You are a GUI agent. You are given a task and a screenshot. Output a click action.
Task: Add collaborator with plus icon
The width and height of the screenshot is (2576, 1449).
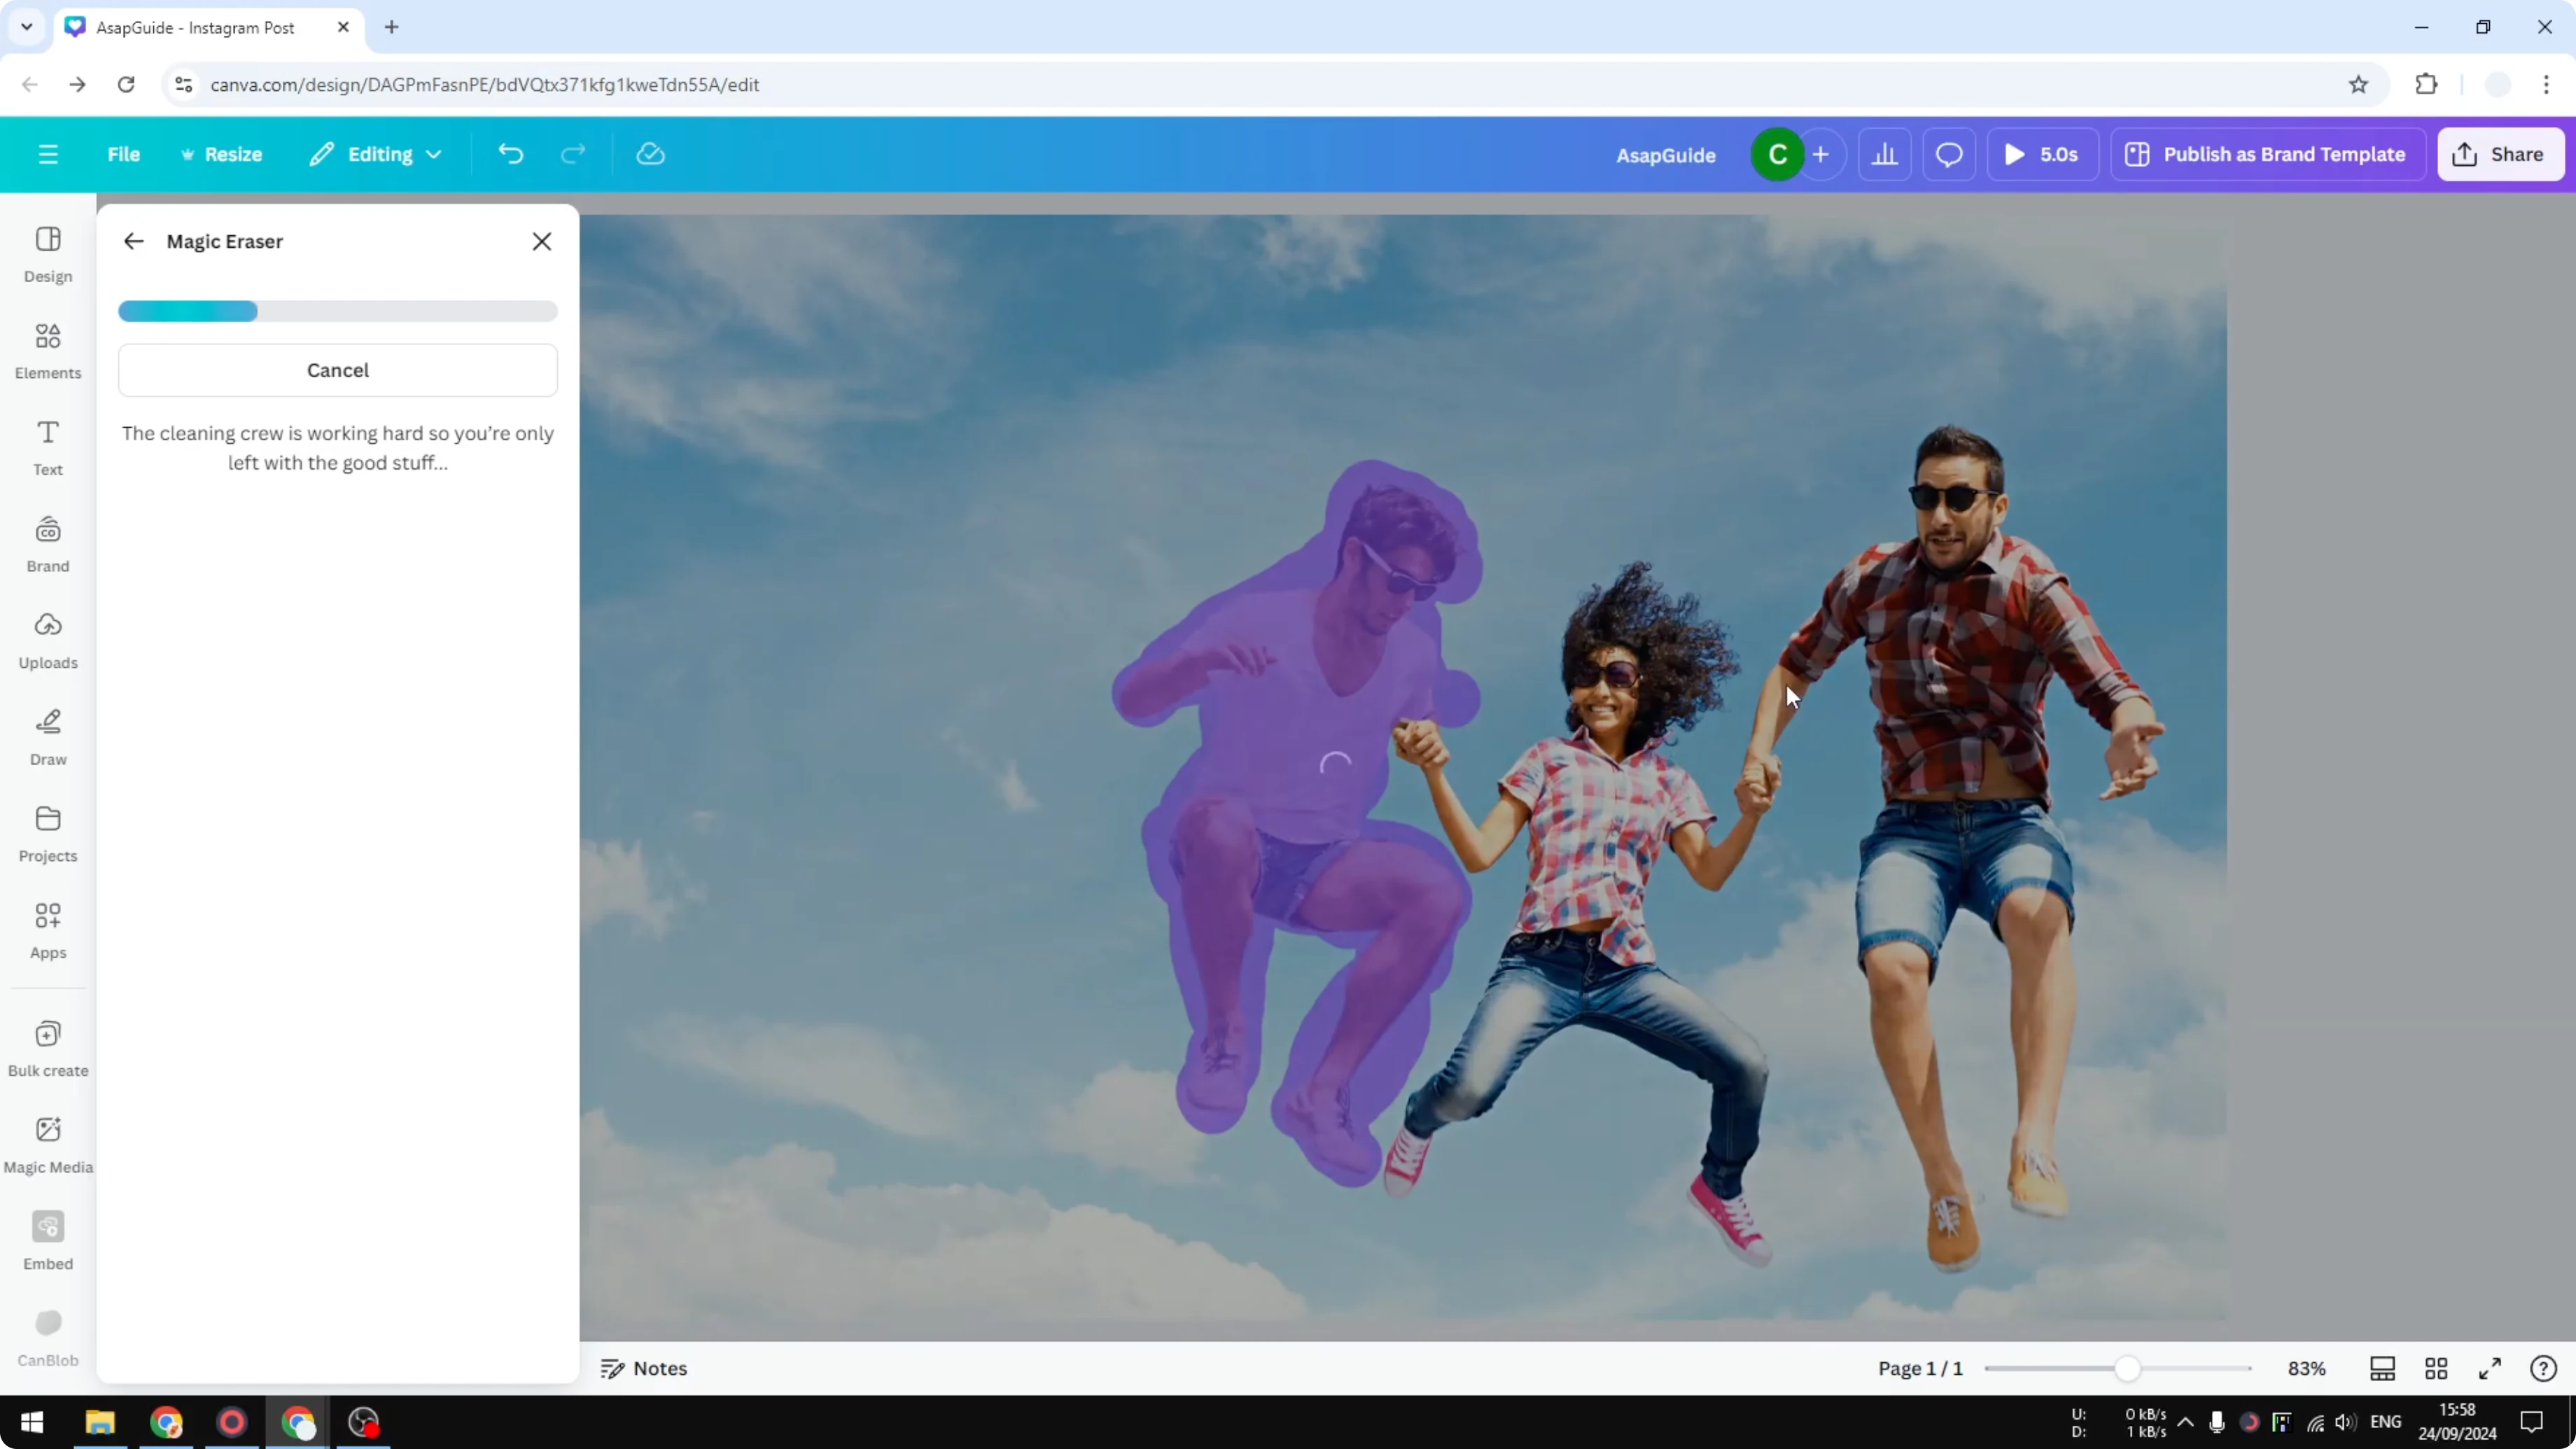point(1822,154)
